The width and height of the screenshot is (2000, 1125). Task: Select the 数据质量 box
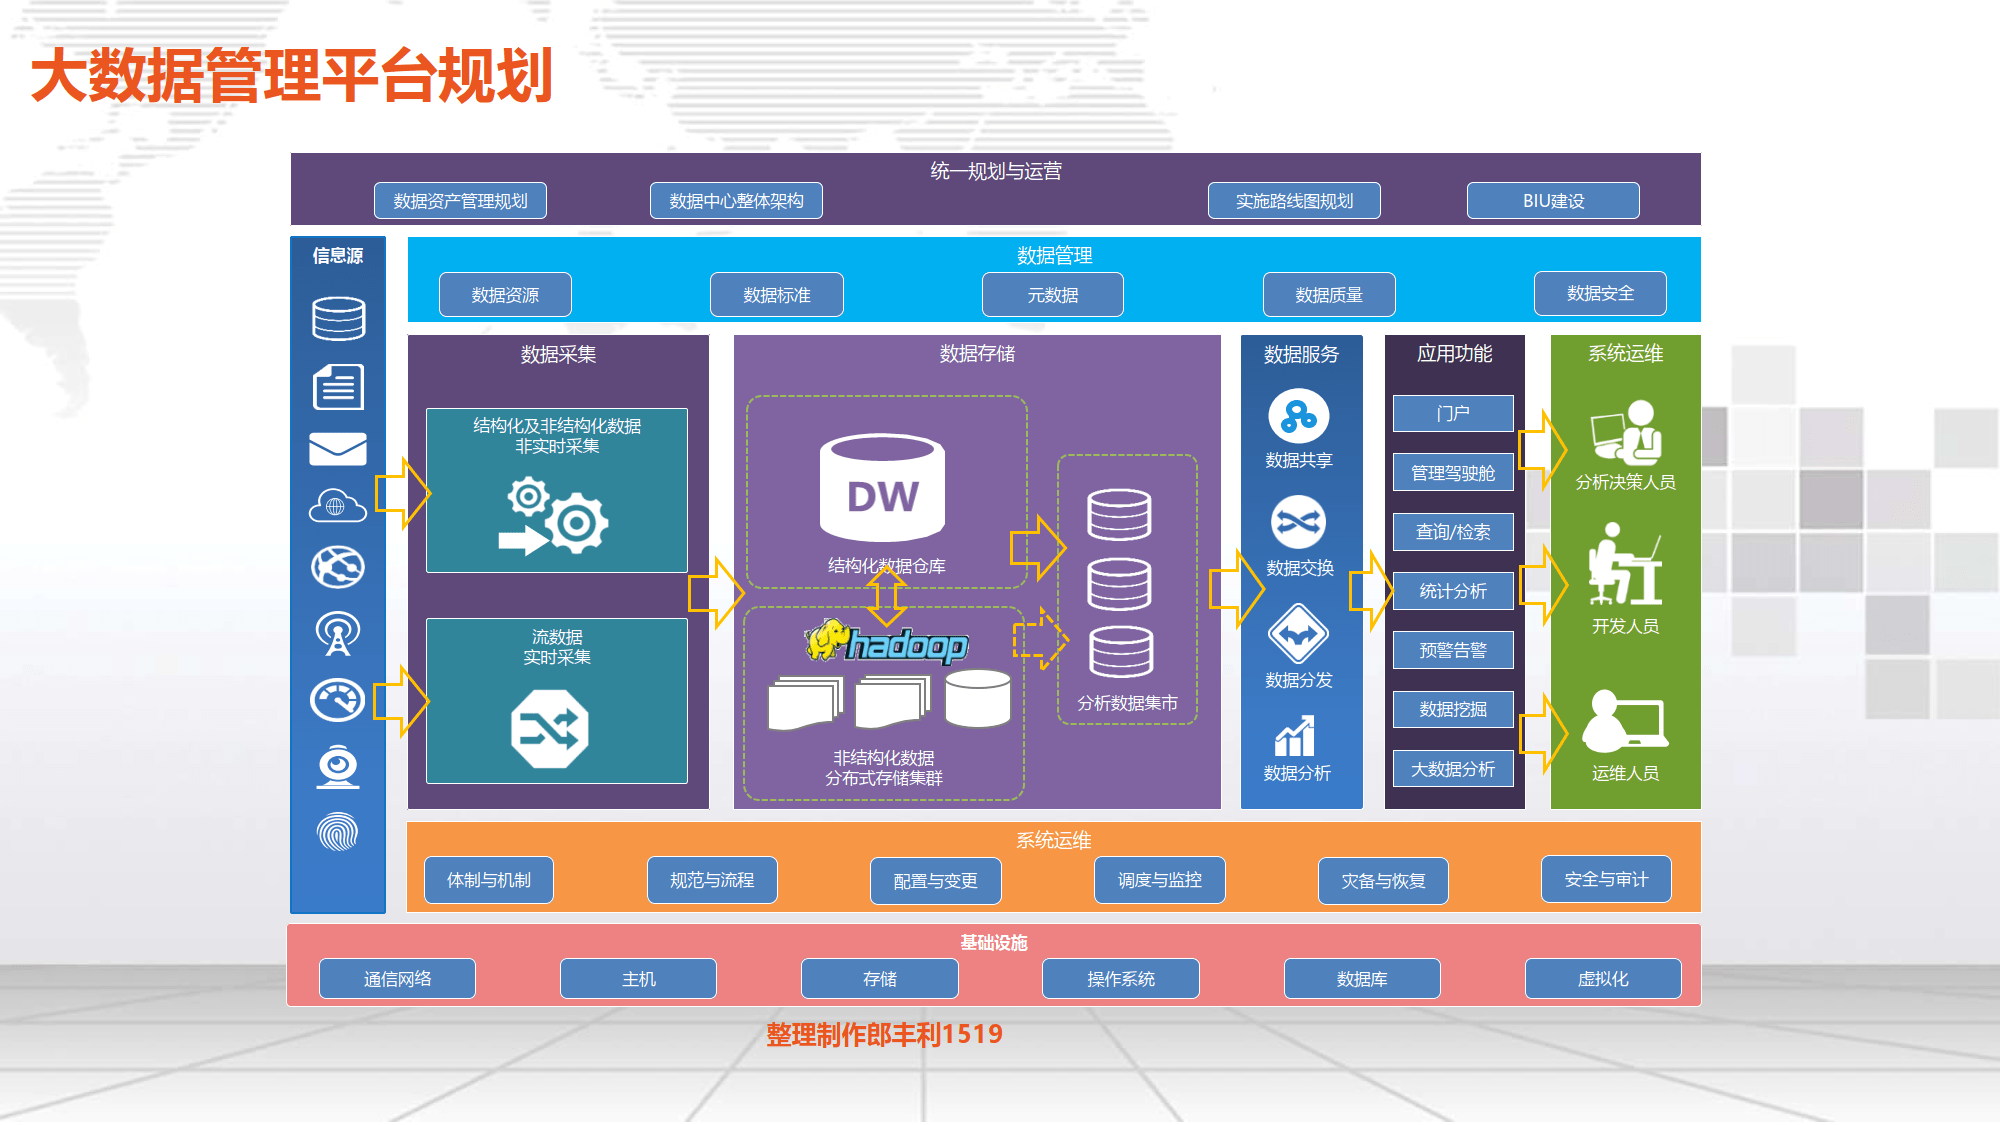pos(1329,295)
